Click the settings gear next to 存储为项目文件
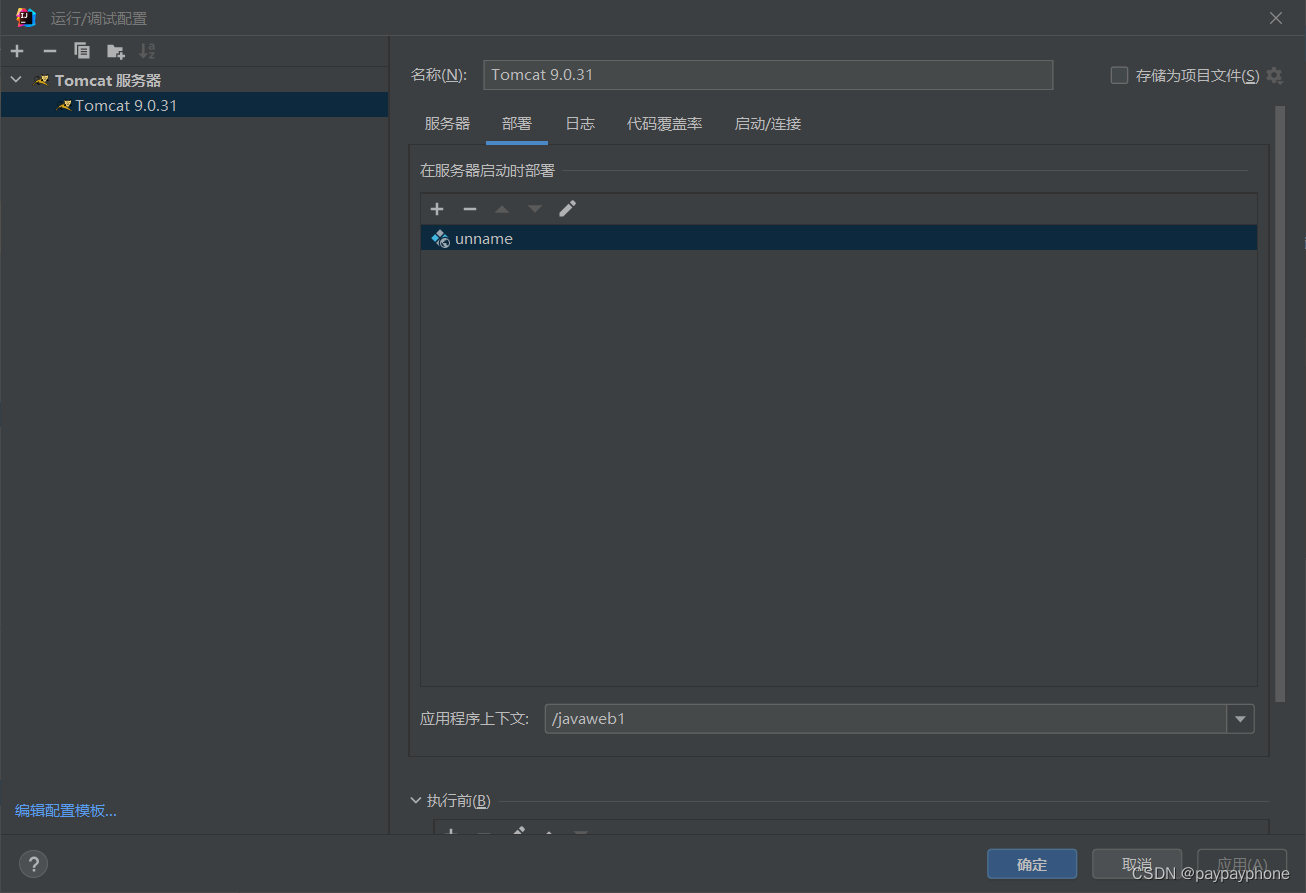Screen dimensions: 1306x893 [1274, 75]
